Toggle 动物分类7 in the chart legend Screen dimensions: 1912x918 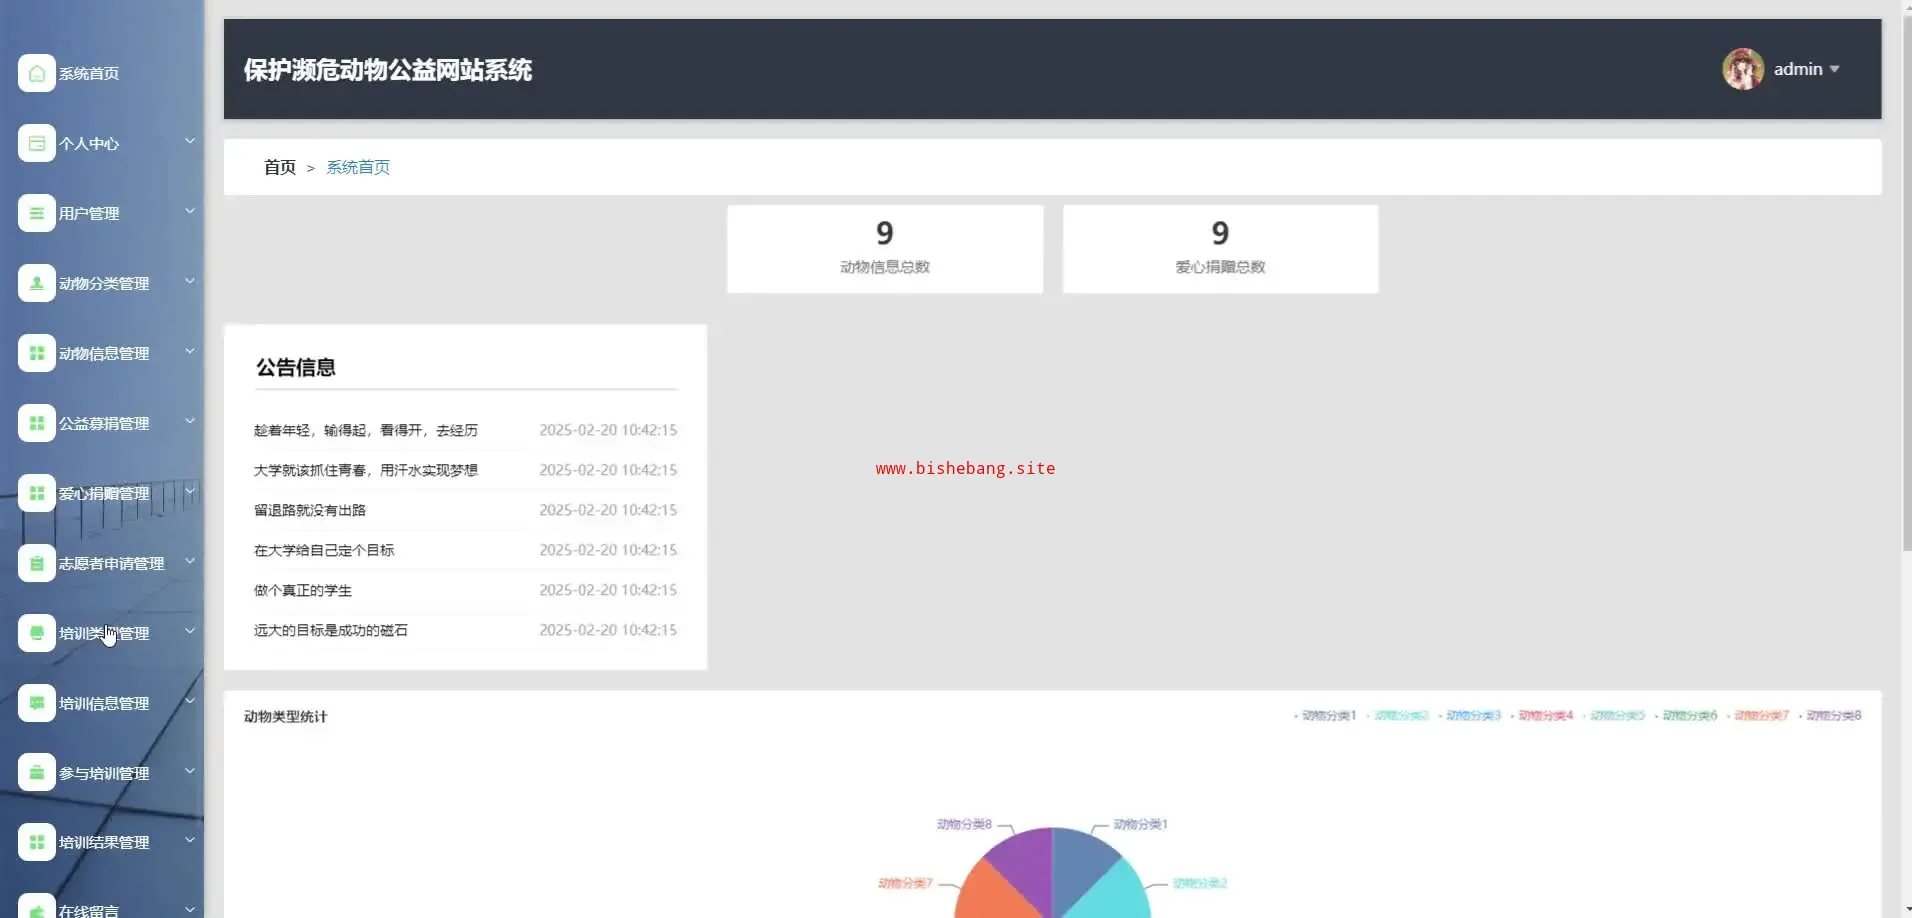tap(1758, 716)
